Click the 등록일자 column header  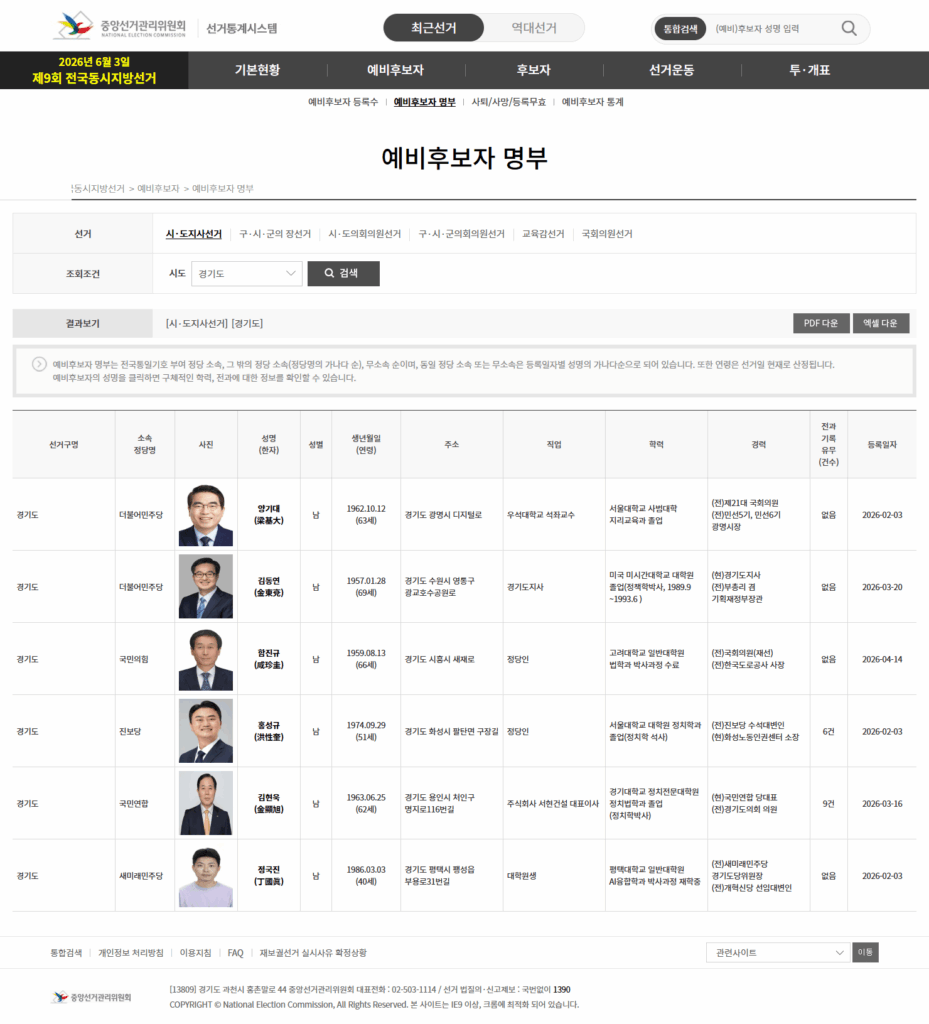pos(882,444)
